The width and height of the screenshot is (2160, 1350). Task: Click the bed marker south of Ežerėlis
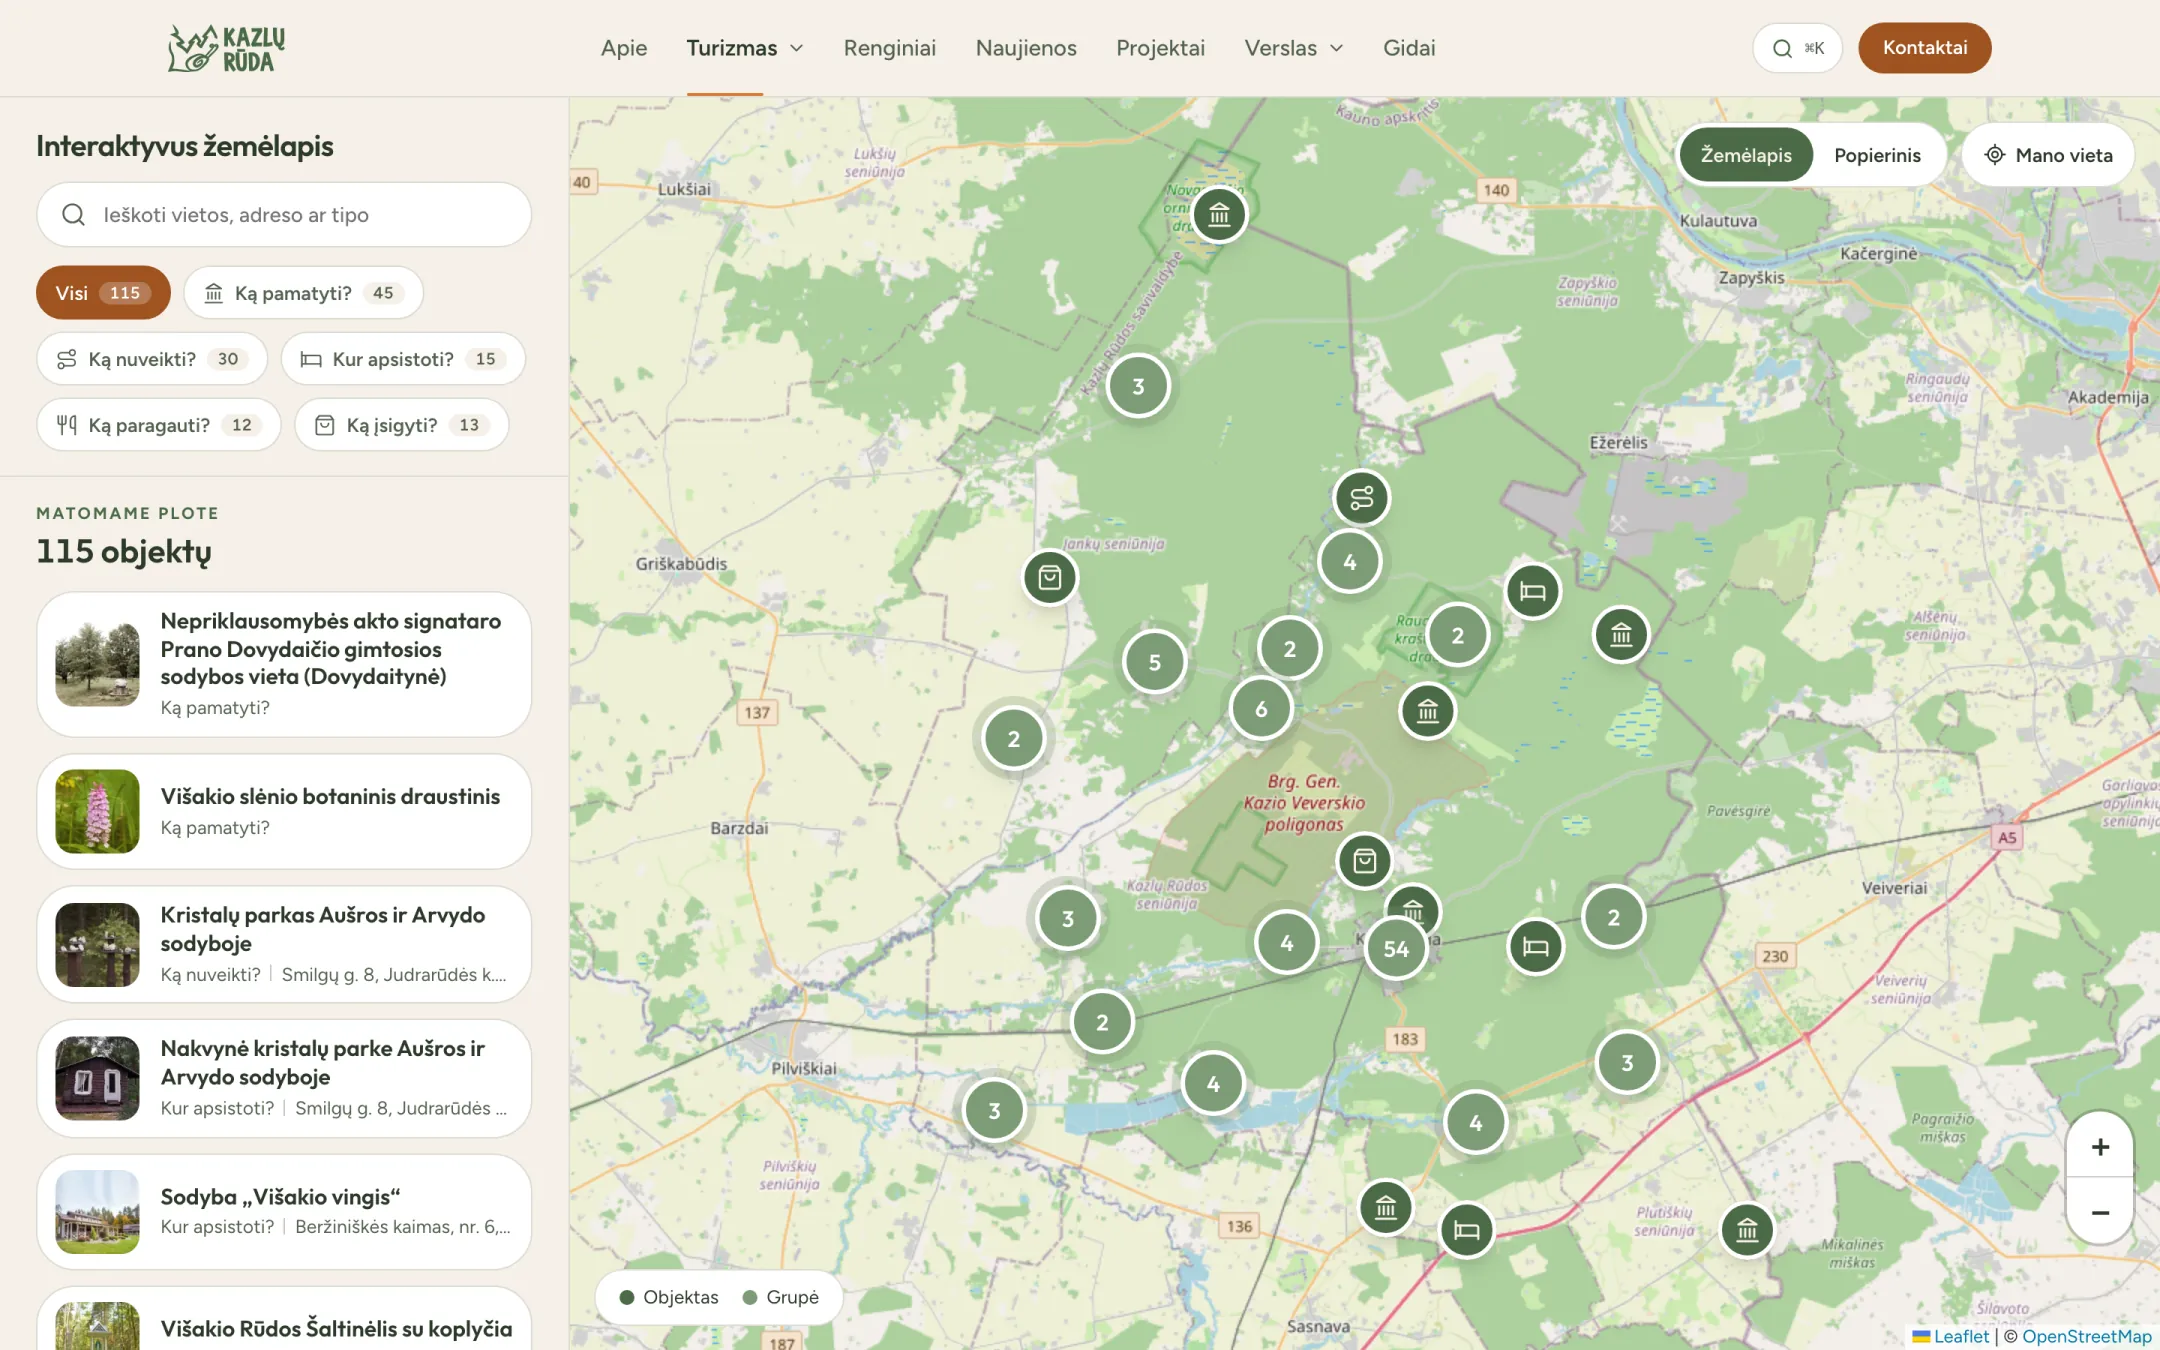coord(1532,591)
